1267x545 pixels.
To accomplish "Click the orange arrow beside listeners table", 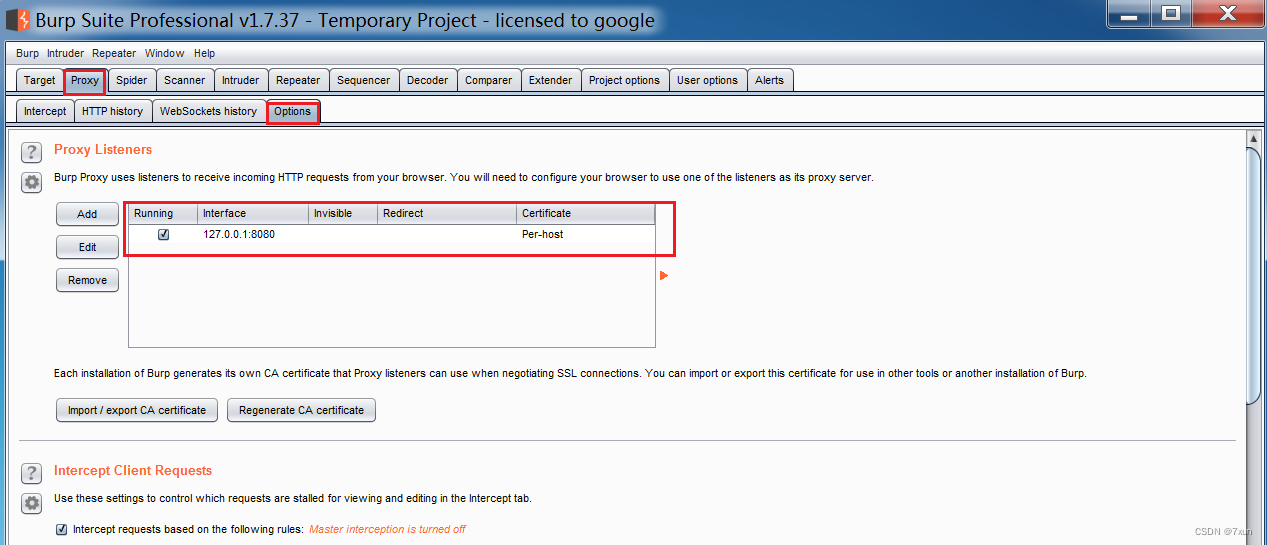I will (664, 275).
